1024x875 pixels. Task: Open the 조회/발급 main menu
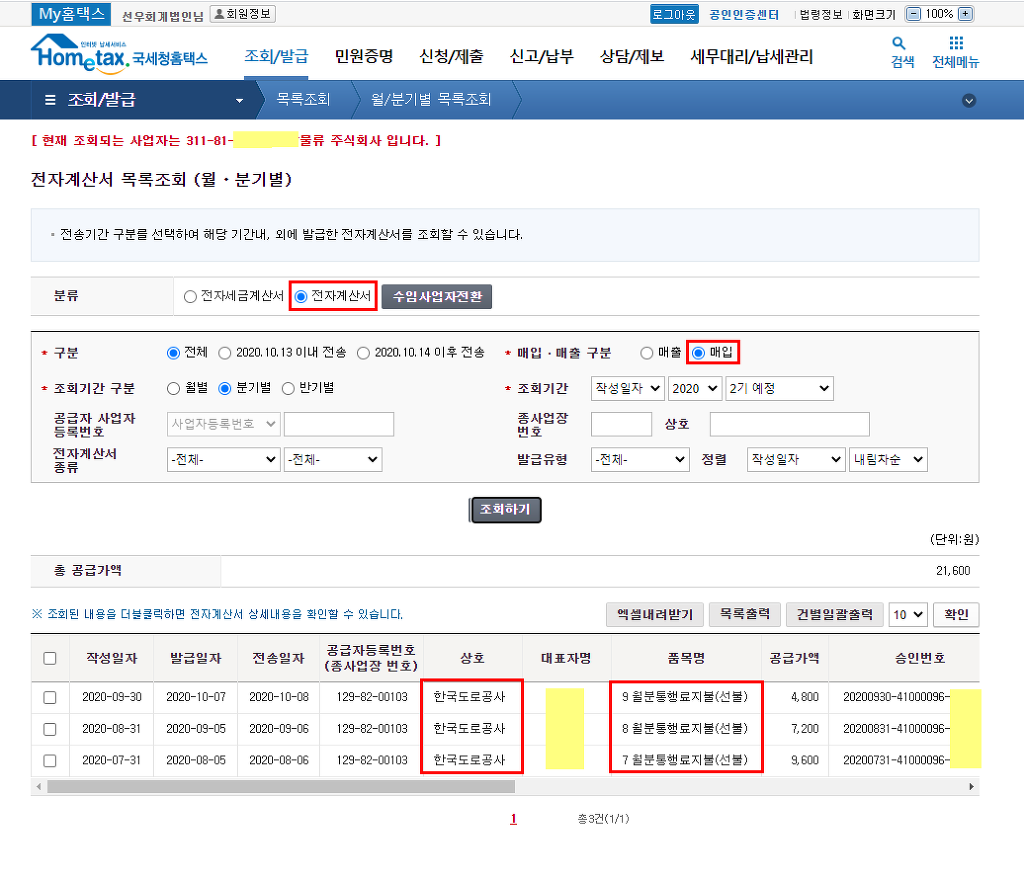point(276,56)
